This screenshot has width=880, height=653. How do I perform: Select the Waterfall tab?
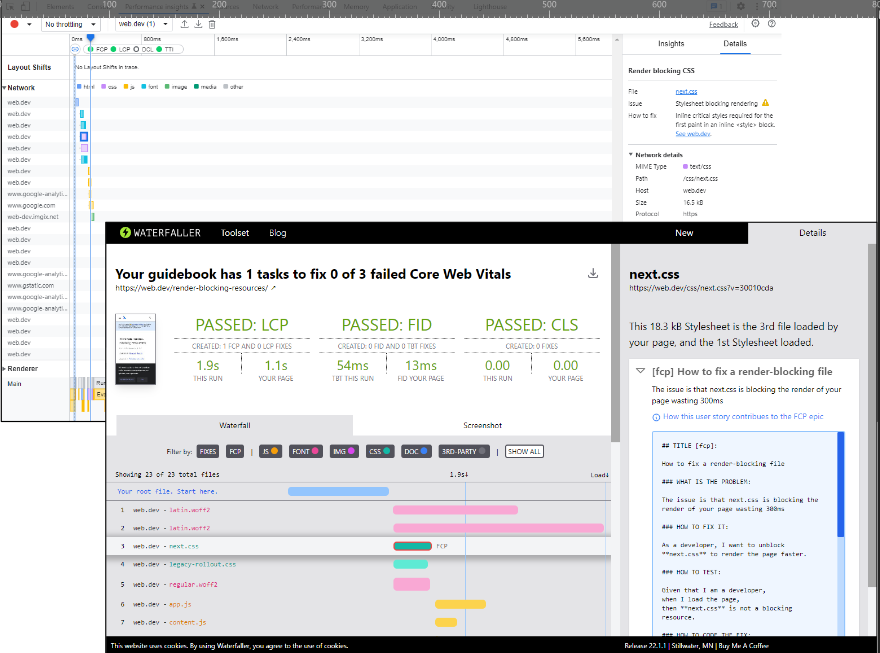click(235, 425)
